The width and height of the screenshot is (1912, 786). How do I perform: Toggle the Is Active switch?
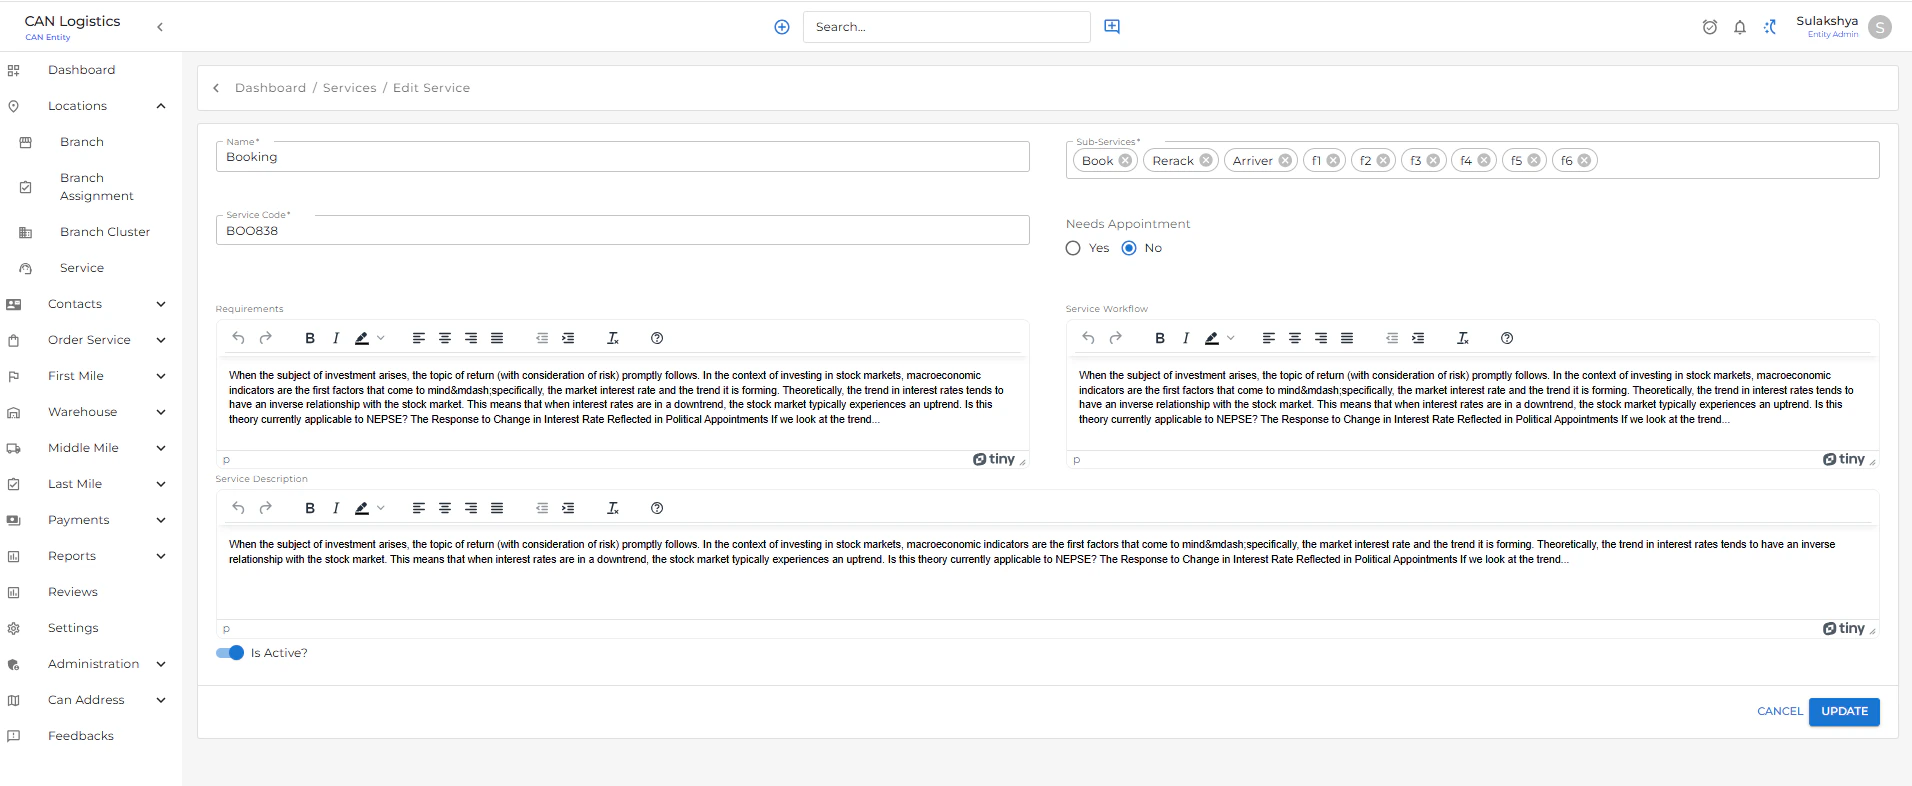pos(230,653)
